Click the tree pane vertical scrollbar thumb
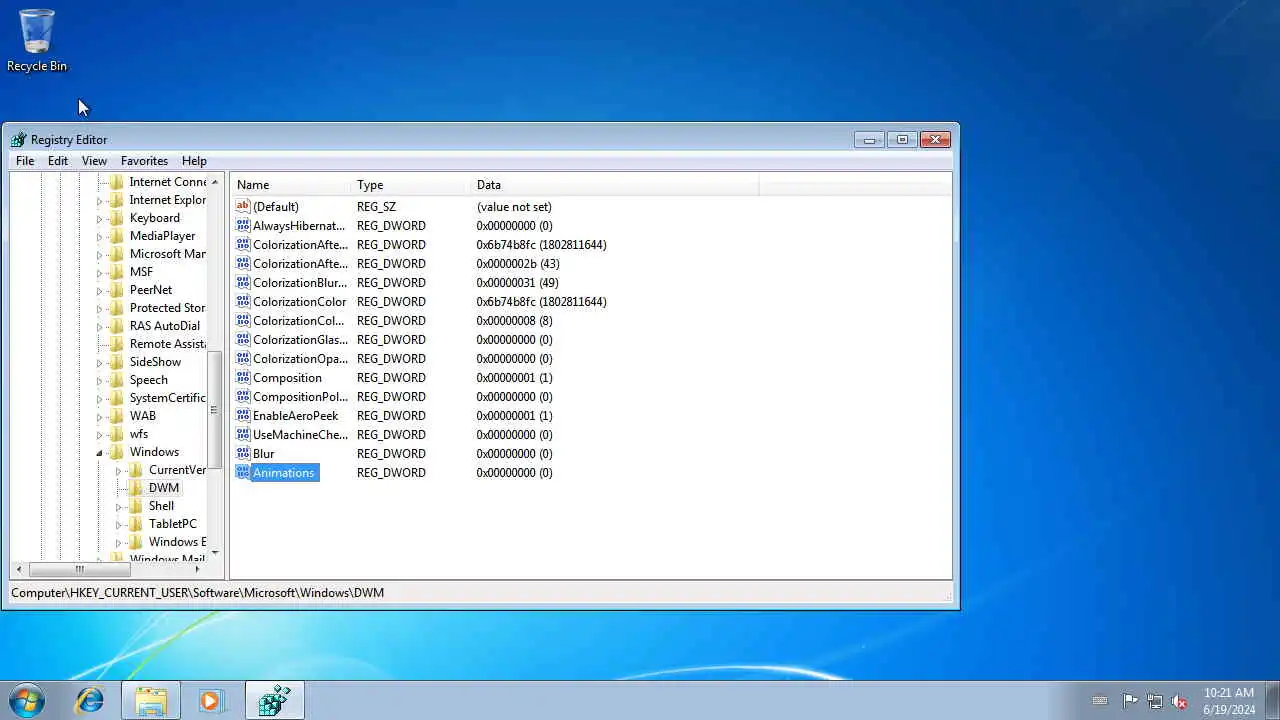 (x=215, y=410)
